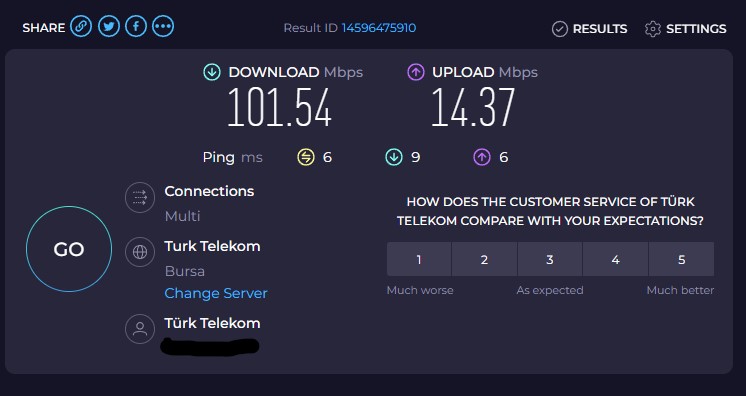Image resolution: width=746 pixels, height=396 pixels.
Task: Rate customer service 3 As expected
Action: 550,259
